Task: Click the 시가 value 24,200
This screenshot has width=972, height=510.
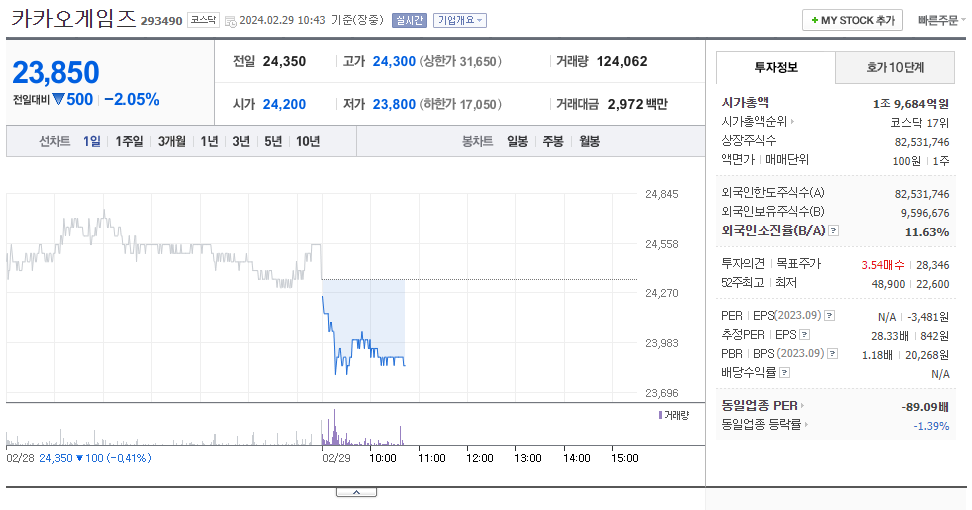Action: coord(285,104)
